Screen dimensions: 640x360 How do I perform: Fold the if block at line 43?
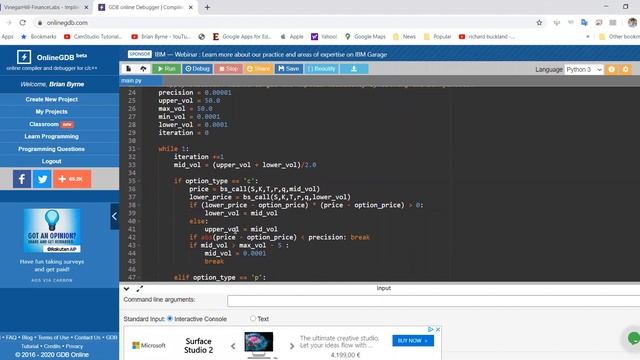click(x=139, y=245)
